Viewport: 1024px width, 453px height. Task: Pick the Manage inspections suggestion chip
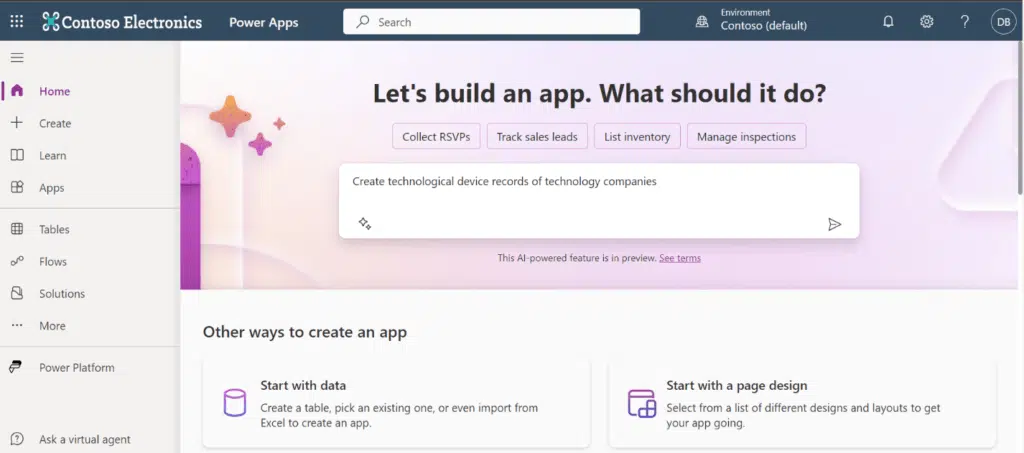tap(746, 136)
